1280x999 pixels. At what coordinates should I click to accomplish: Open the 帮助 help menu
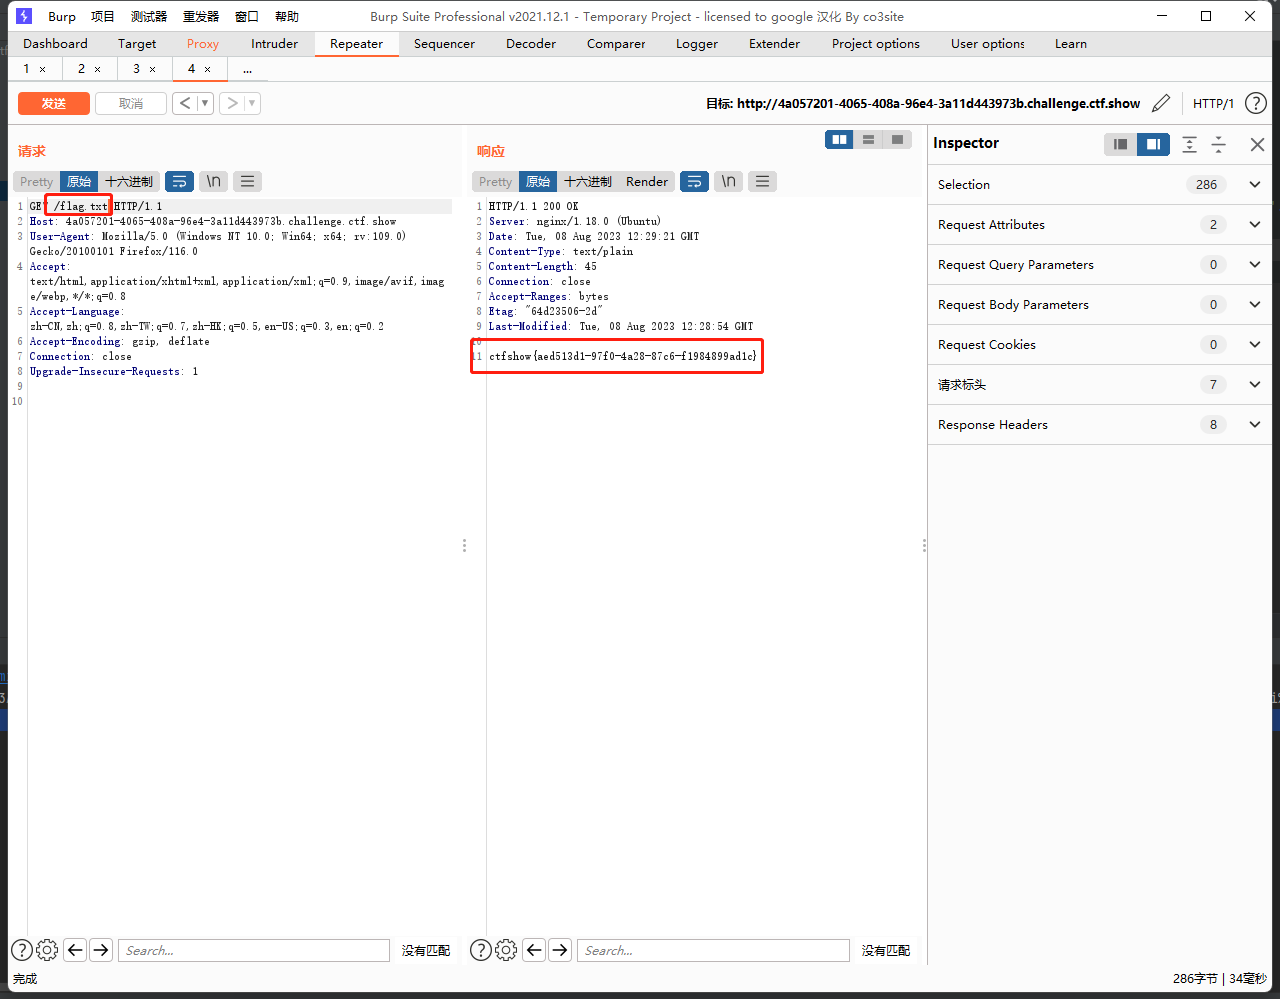pyautogui.click(x=287, y=16)
